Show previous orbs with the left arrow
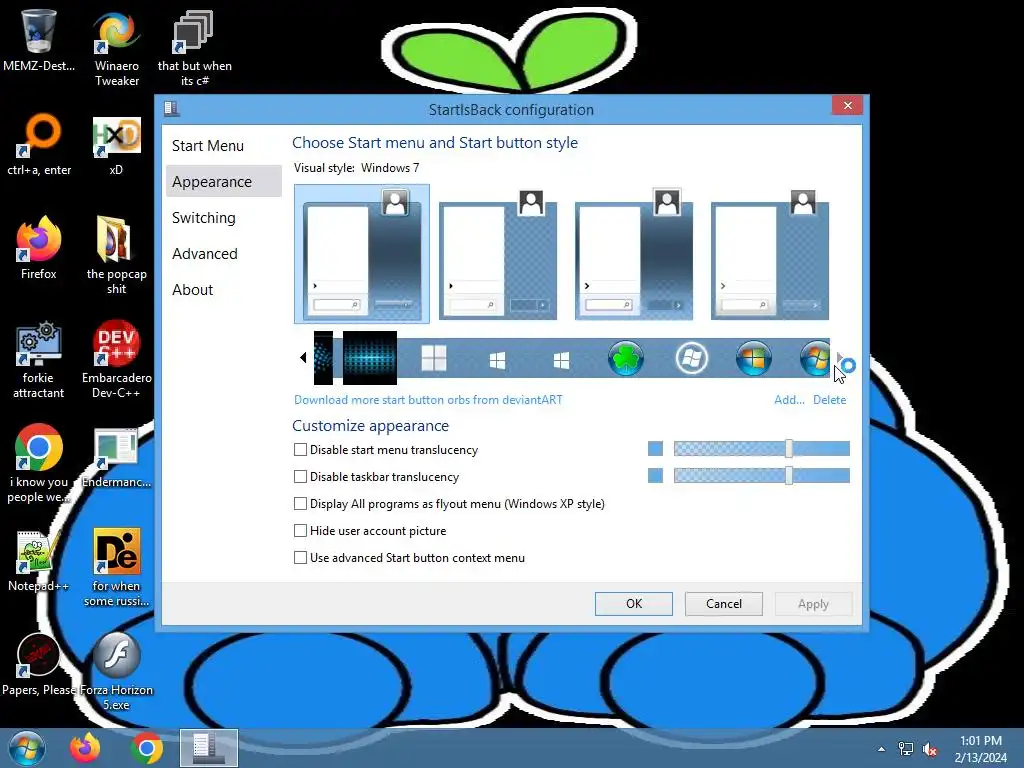Image resolution: width=1024 pixels, height=768 pixels. point(303,357)
